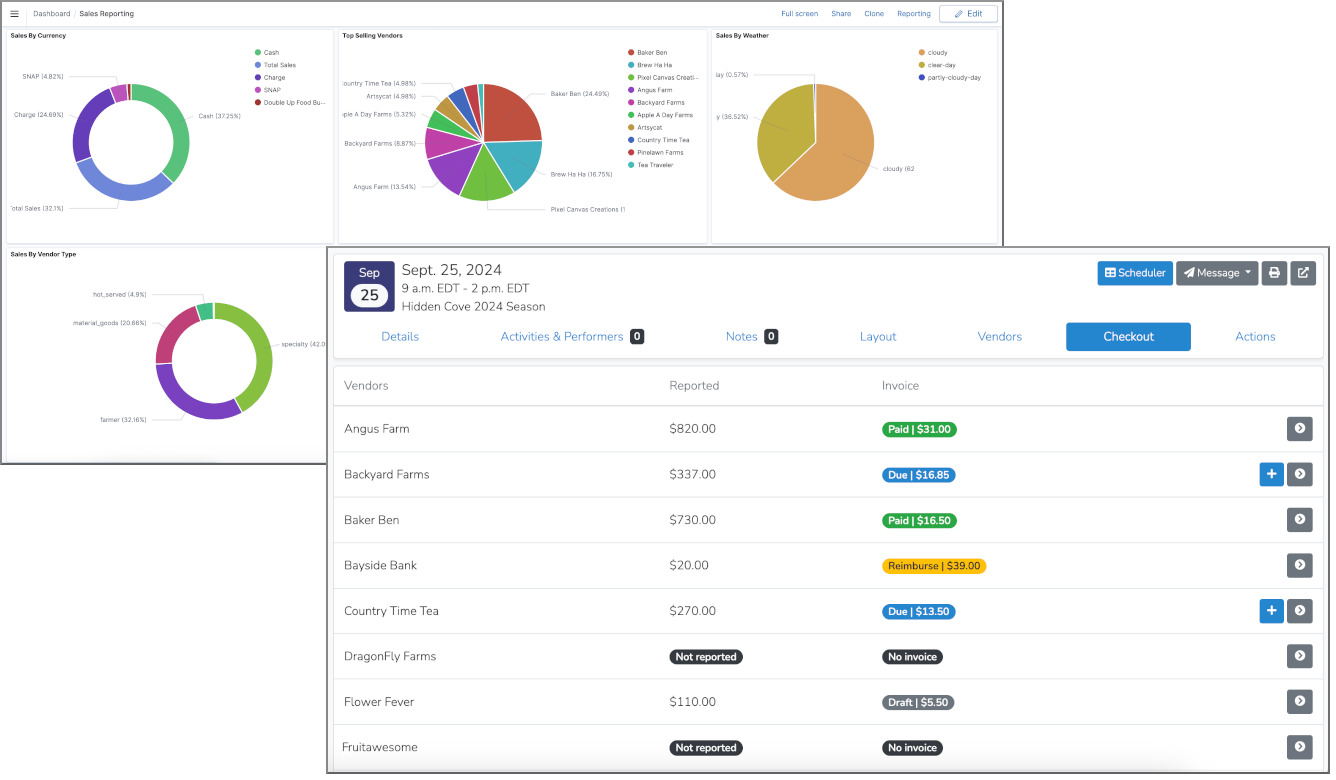Viewport: 1336px width, 780px height.
Task: Open the hamburger navigation menu
Action: point(14,13)
